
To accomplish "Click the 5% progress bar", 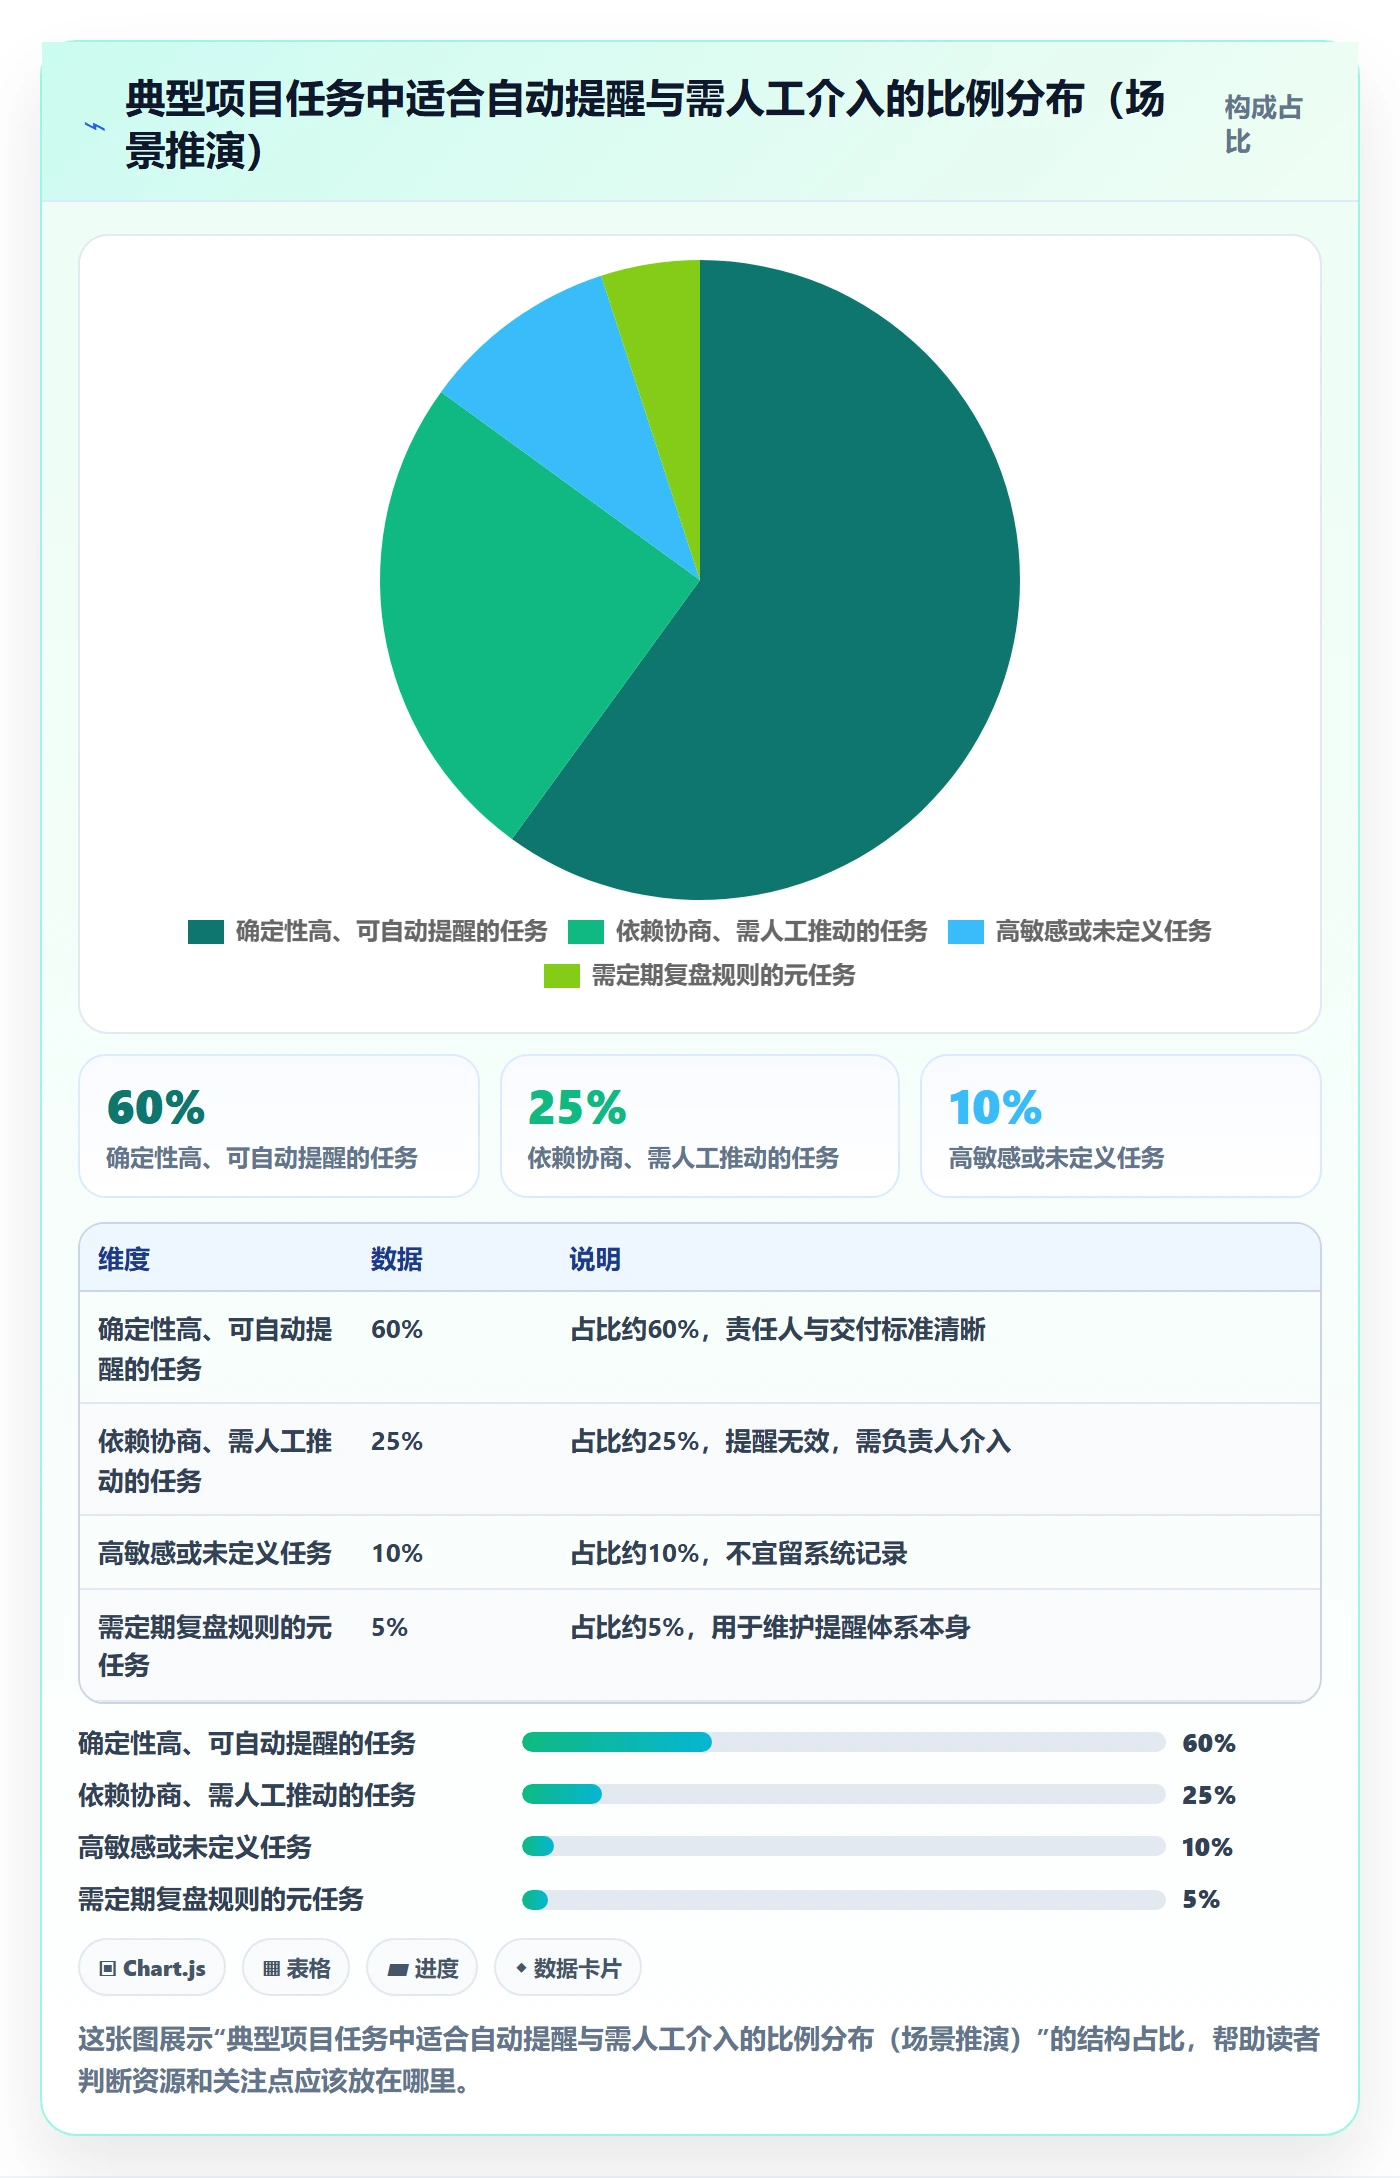I will tap(844, 1900).
